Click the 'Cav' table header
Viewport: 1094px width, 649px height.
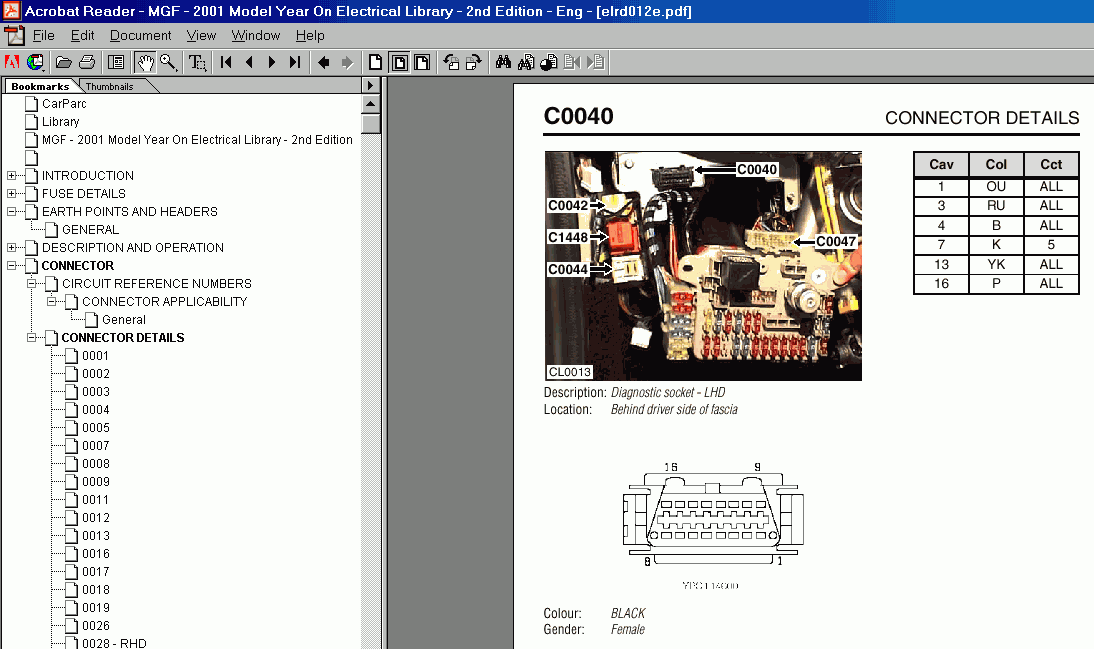pos(941,165)
